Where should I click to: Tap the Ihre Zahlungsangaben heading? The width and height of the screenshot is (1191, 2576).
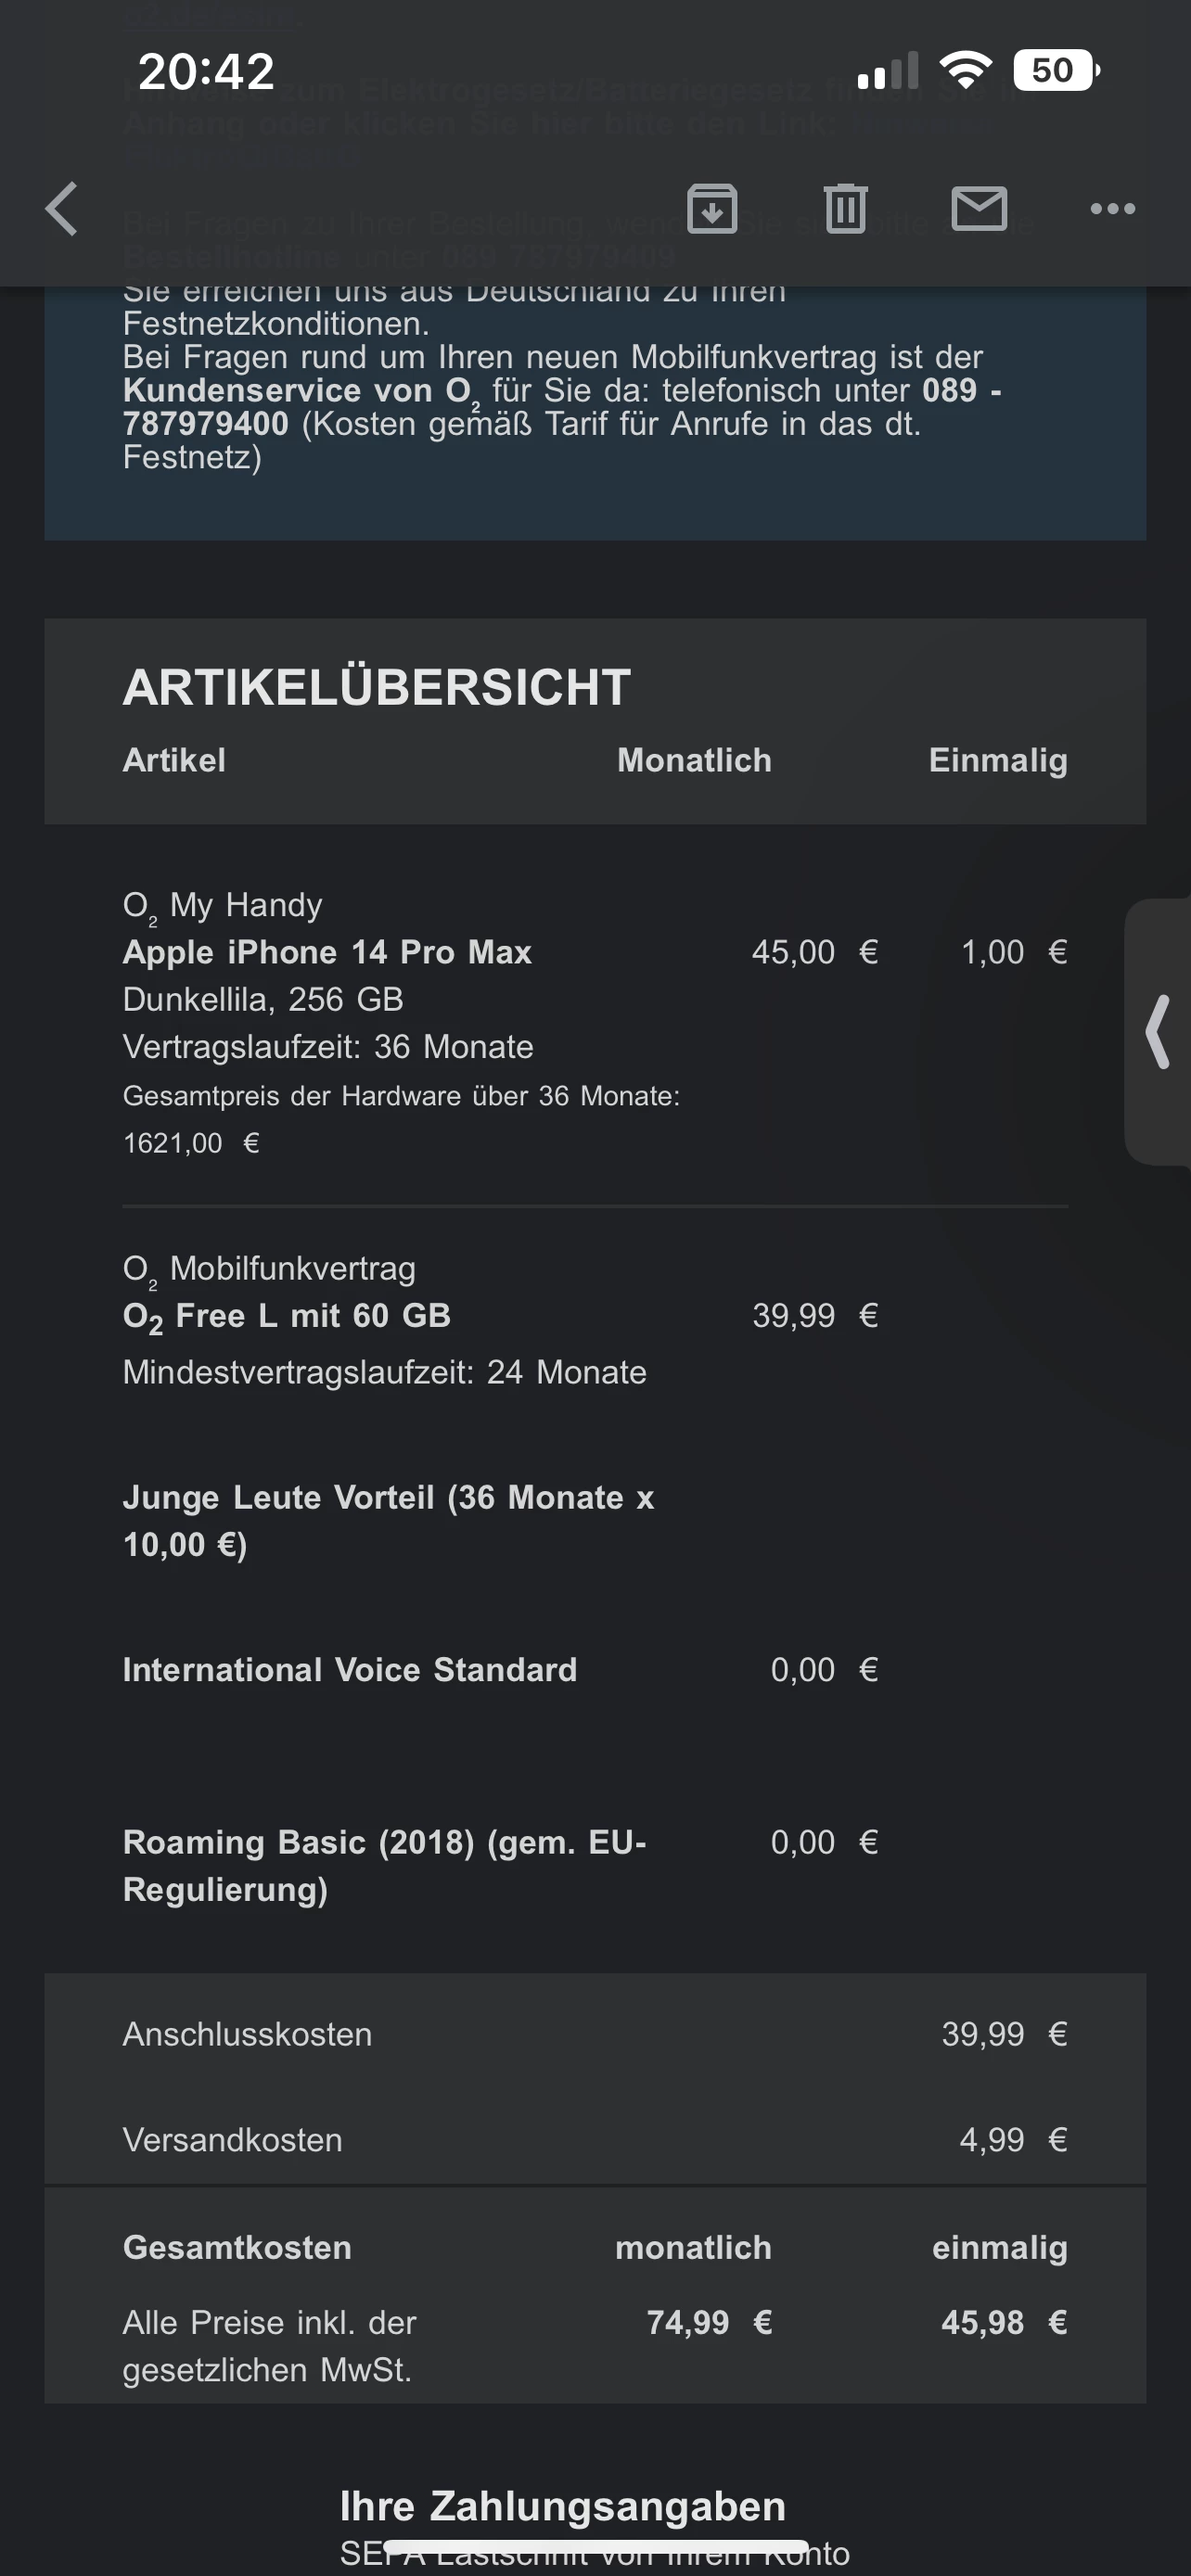pyautogui.click(x=562, y=2506)
